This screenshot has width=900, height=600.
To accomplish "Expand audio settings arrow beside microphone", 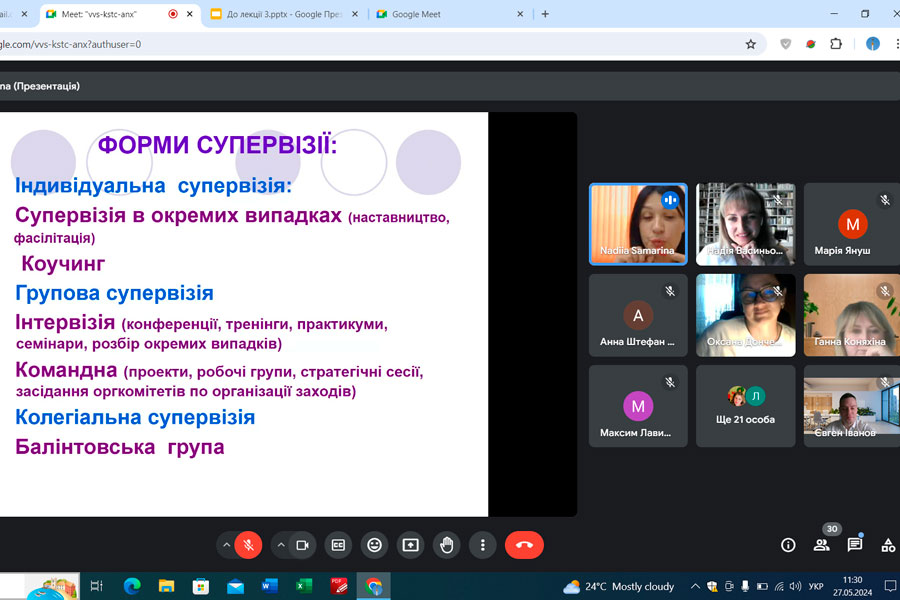I will [227, 545].
